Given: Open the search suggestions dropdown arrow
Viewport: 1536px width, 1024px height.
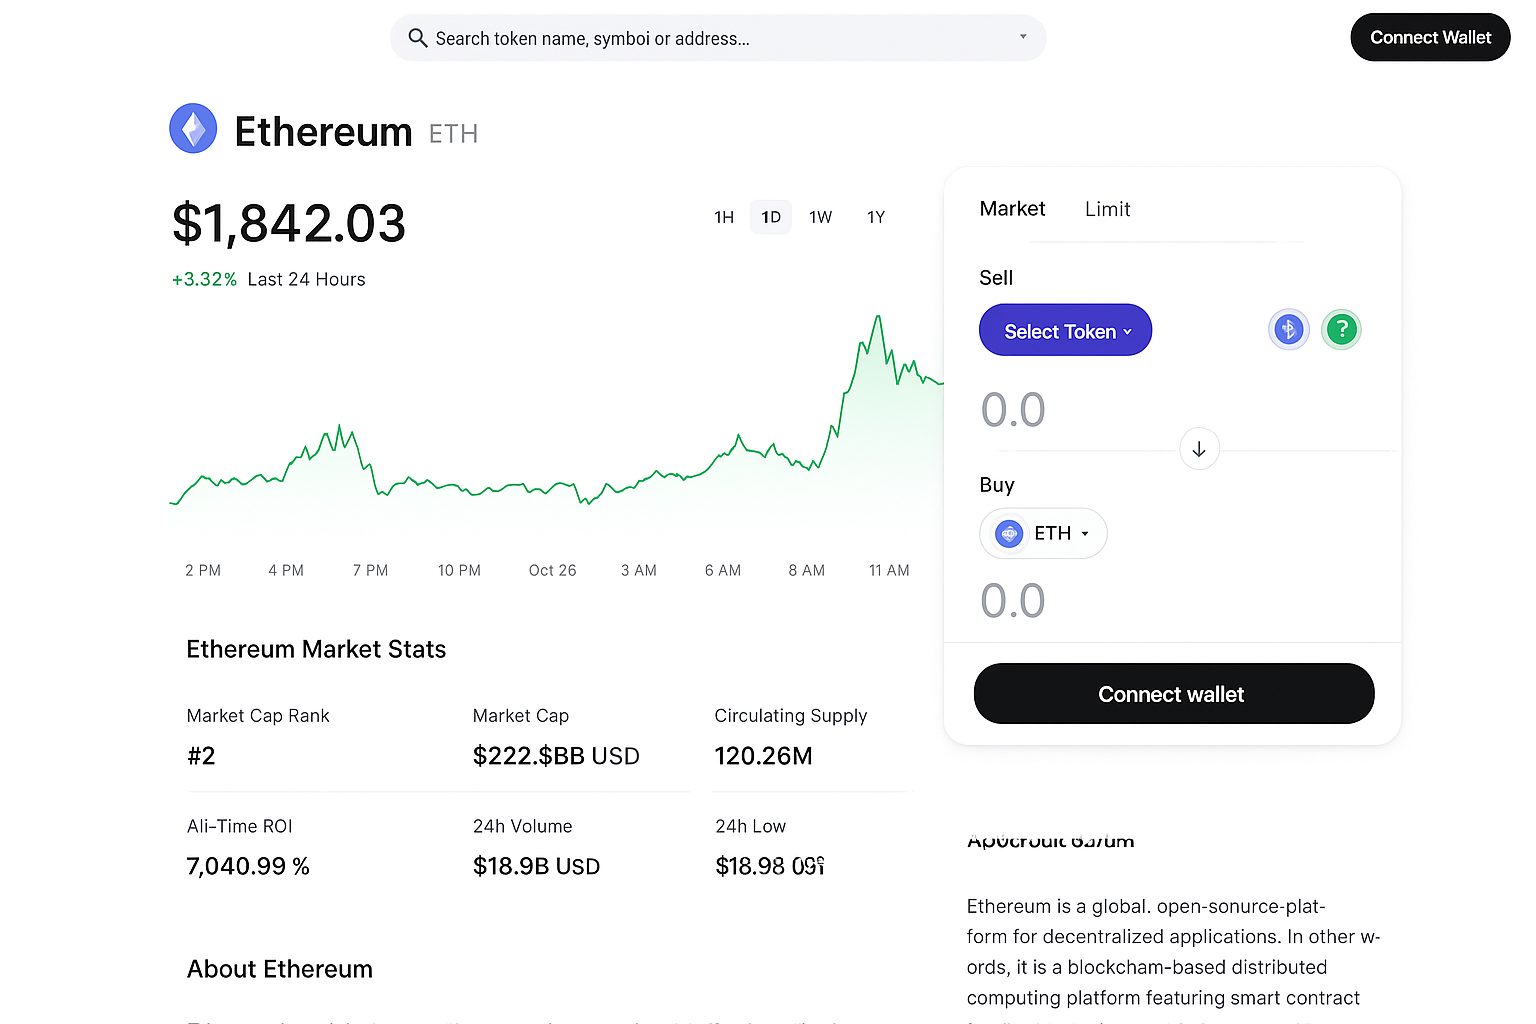Looking at the screenshot, I should (x=1022, y=37).
